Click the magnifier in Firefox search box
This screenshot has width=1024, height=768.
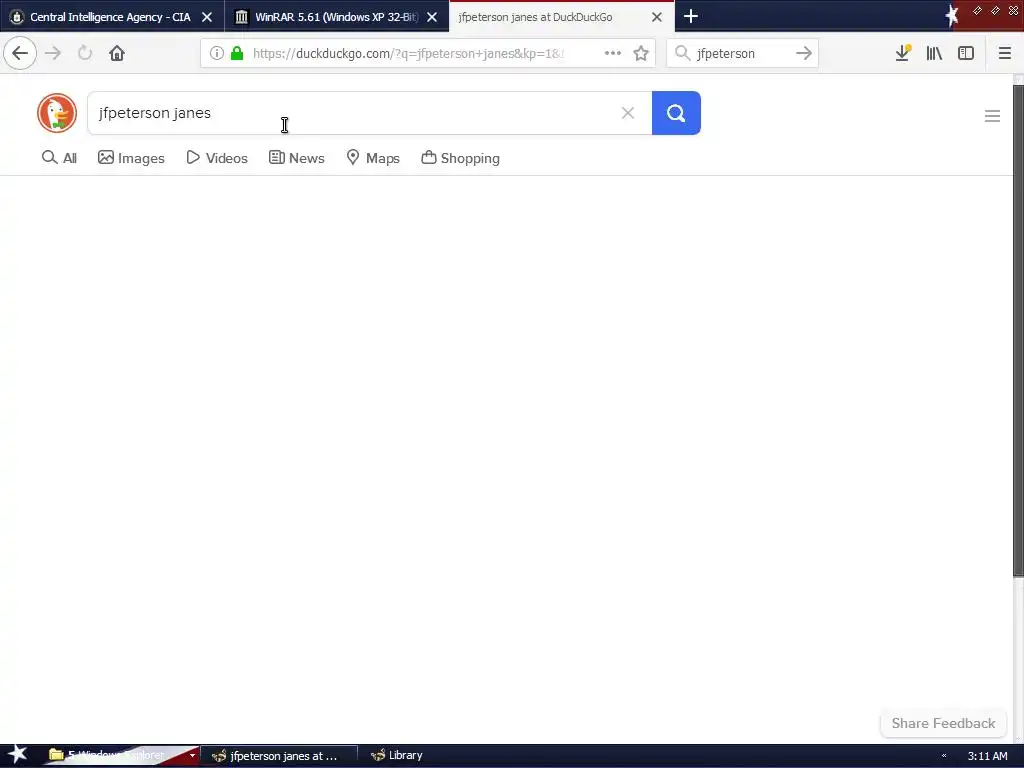(682, 53)
